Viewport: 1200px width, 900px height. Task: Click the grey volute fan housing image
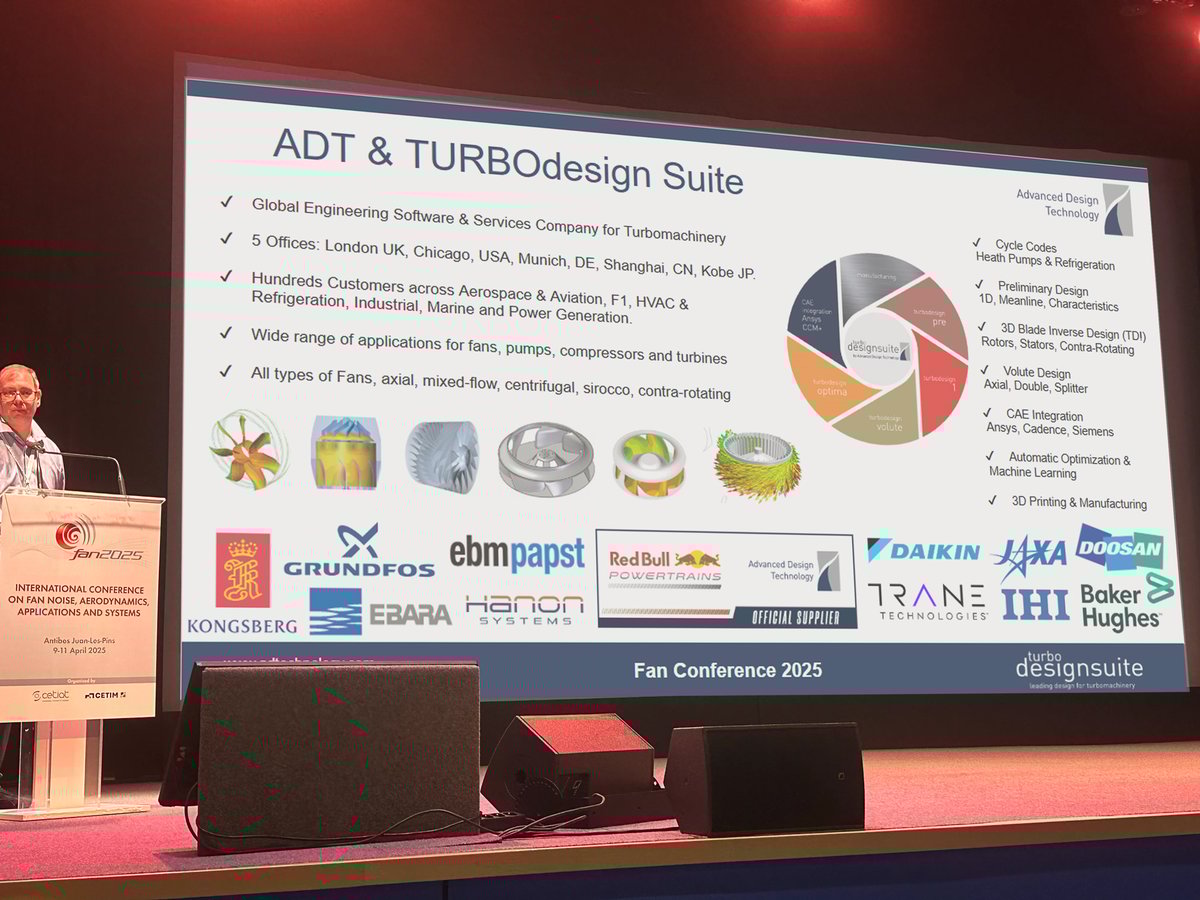(x=546, y=459)
